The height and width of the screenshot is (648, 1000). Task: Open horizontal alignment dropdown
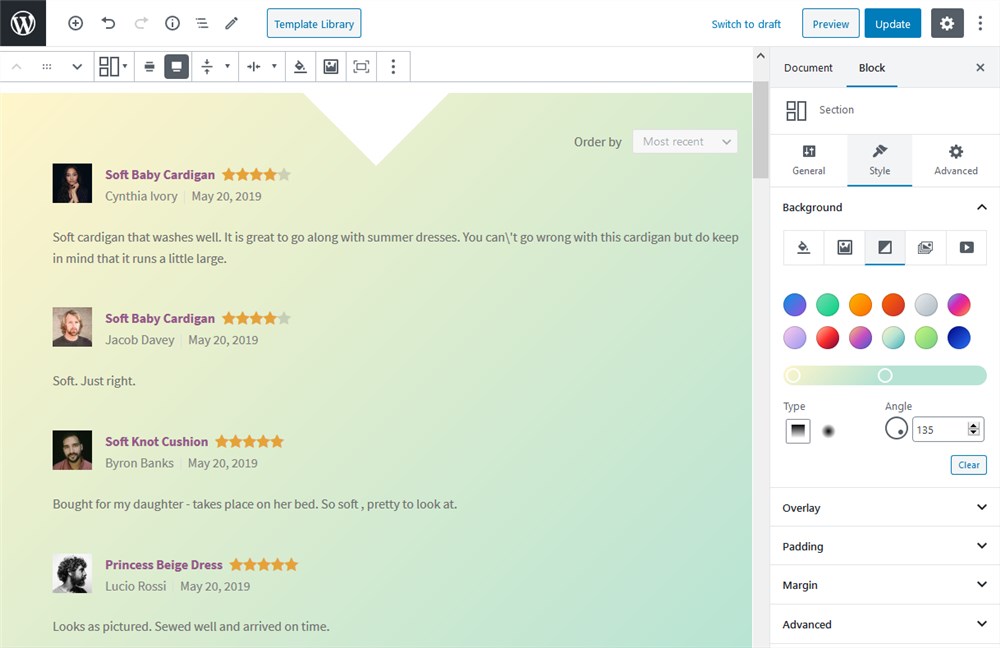point(261,66)
